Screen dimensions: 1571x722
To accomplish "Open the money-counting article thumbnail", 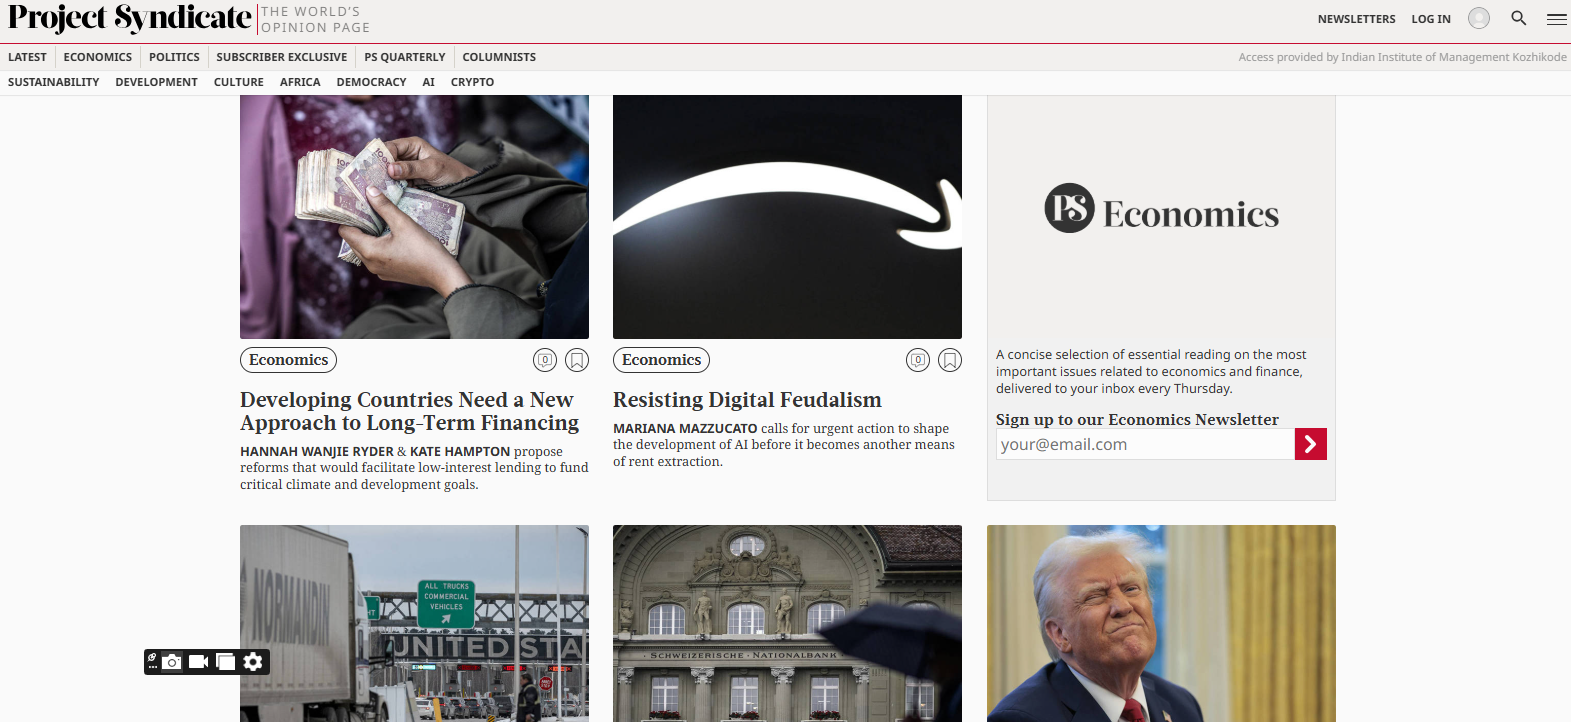I will (414, 217).
